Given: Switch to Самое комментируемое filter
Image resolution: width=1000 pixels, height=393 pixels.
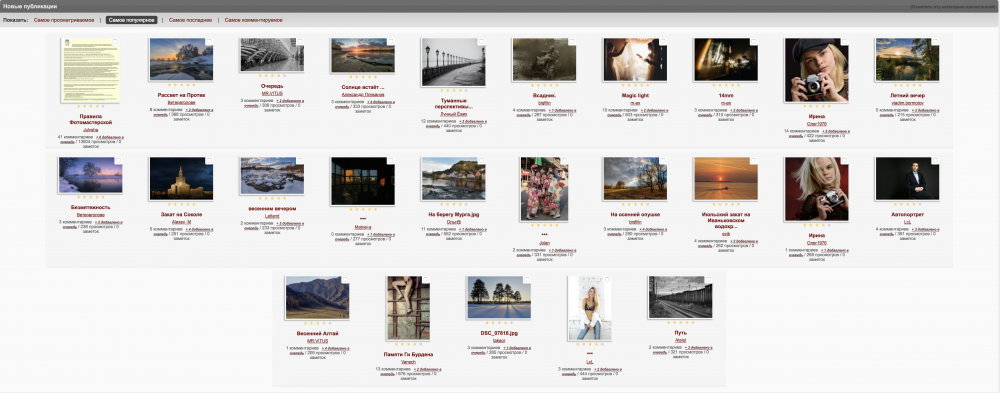Looking at the screenshot, I should tap(253, 20).
